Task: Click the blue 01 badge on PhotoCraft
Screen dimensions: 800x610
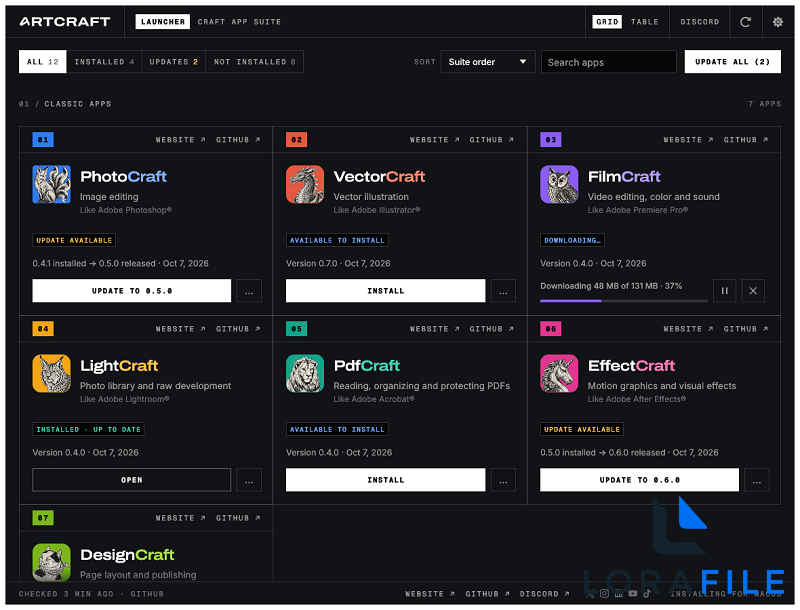Action: tap(43, 140)
